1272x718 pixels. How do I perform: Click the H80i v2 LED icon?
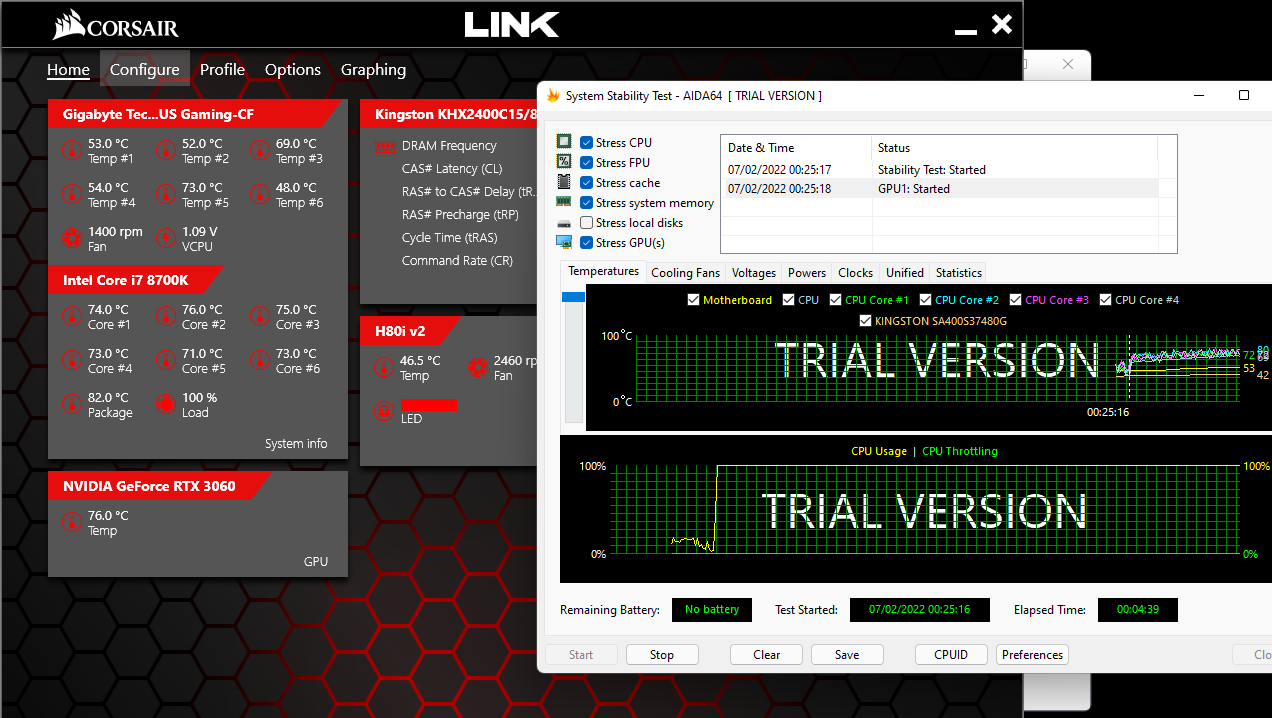pos(384,411)
